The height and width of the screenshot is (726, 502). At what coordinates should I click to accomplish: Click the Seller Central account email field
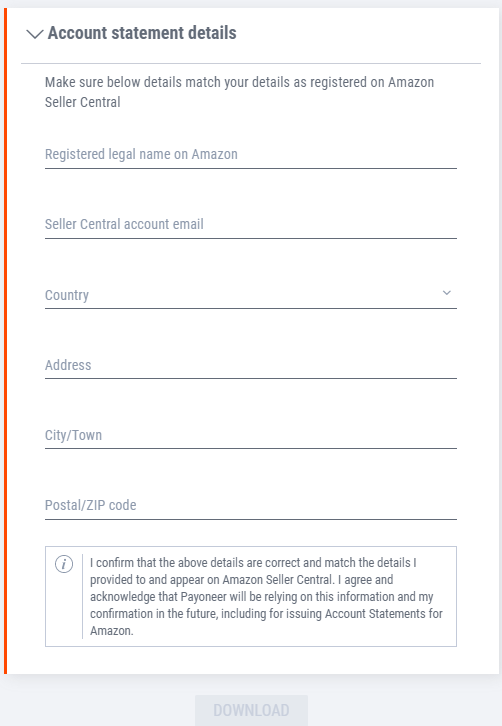coord(251,225)
